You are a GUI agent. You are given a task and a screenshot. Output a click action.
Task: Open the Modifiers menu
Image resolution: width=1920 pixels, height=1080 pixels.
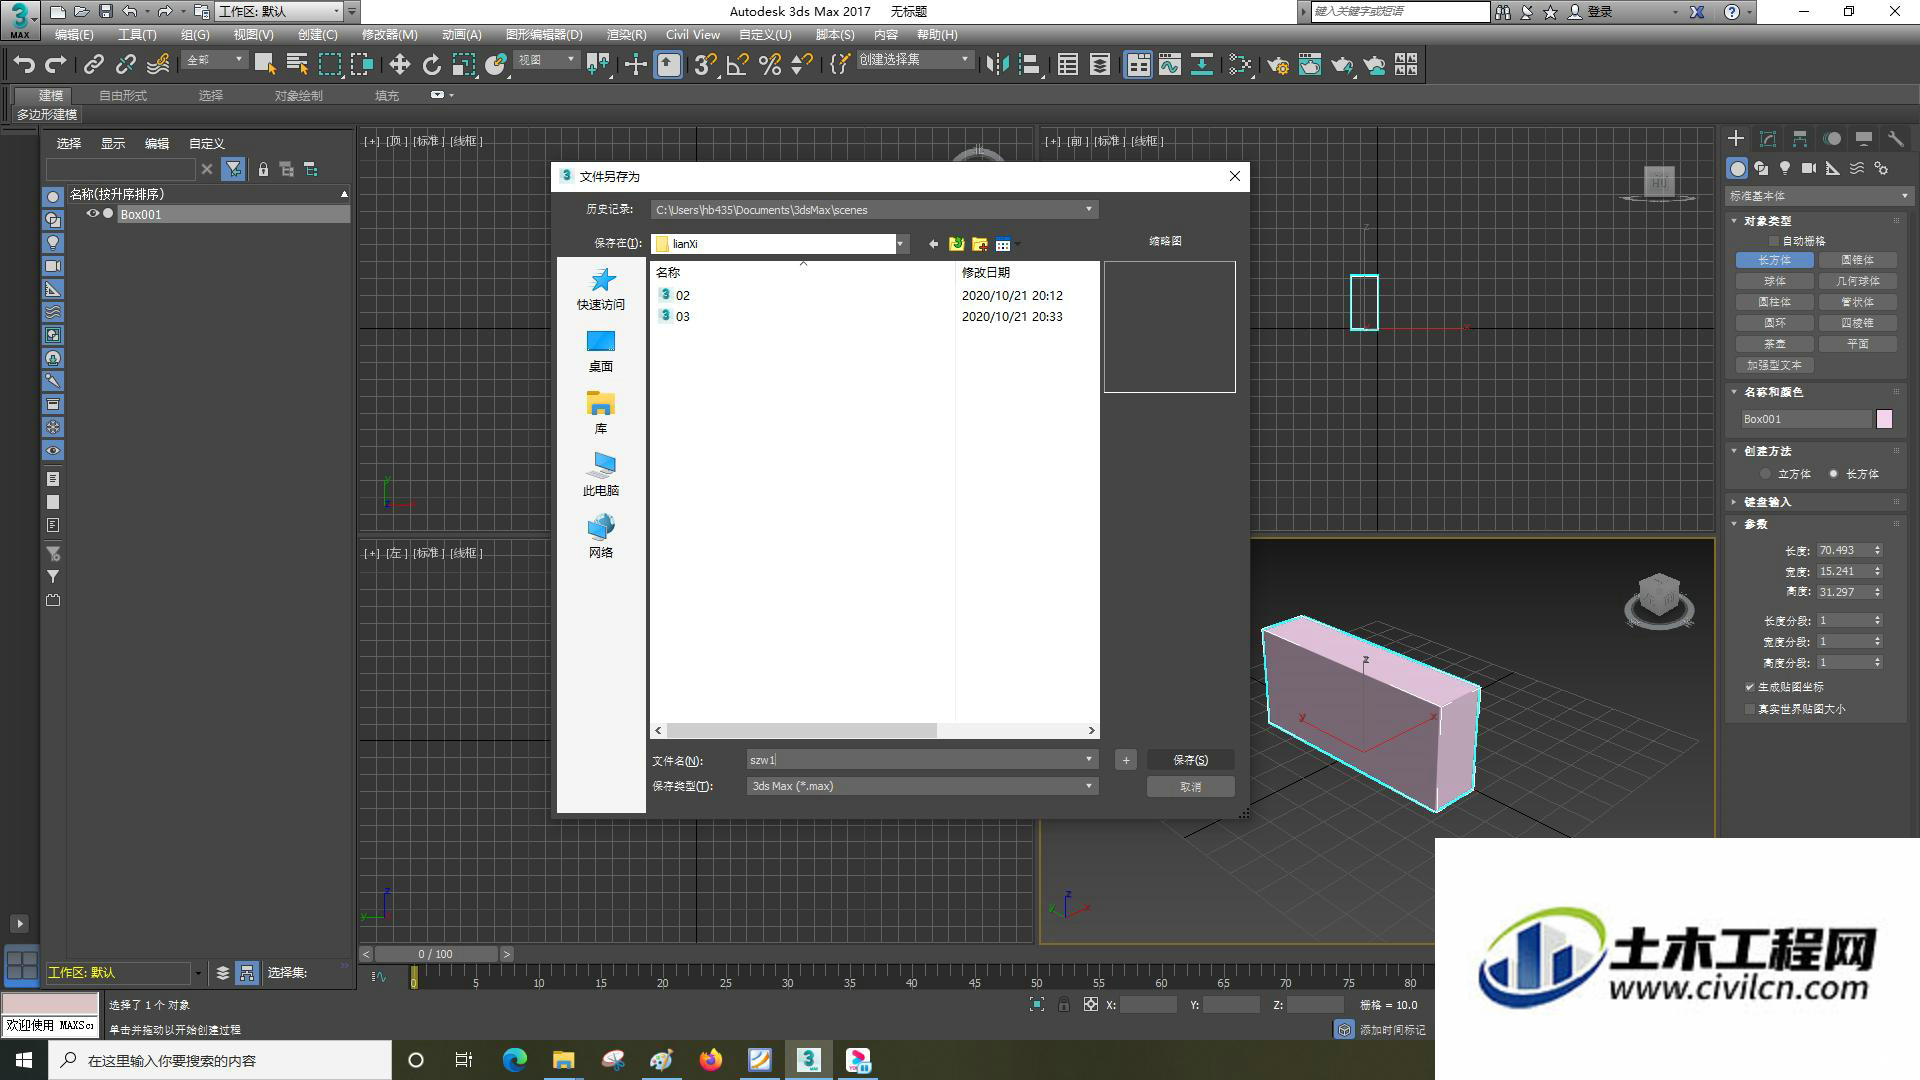click(390, 34)
